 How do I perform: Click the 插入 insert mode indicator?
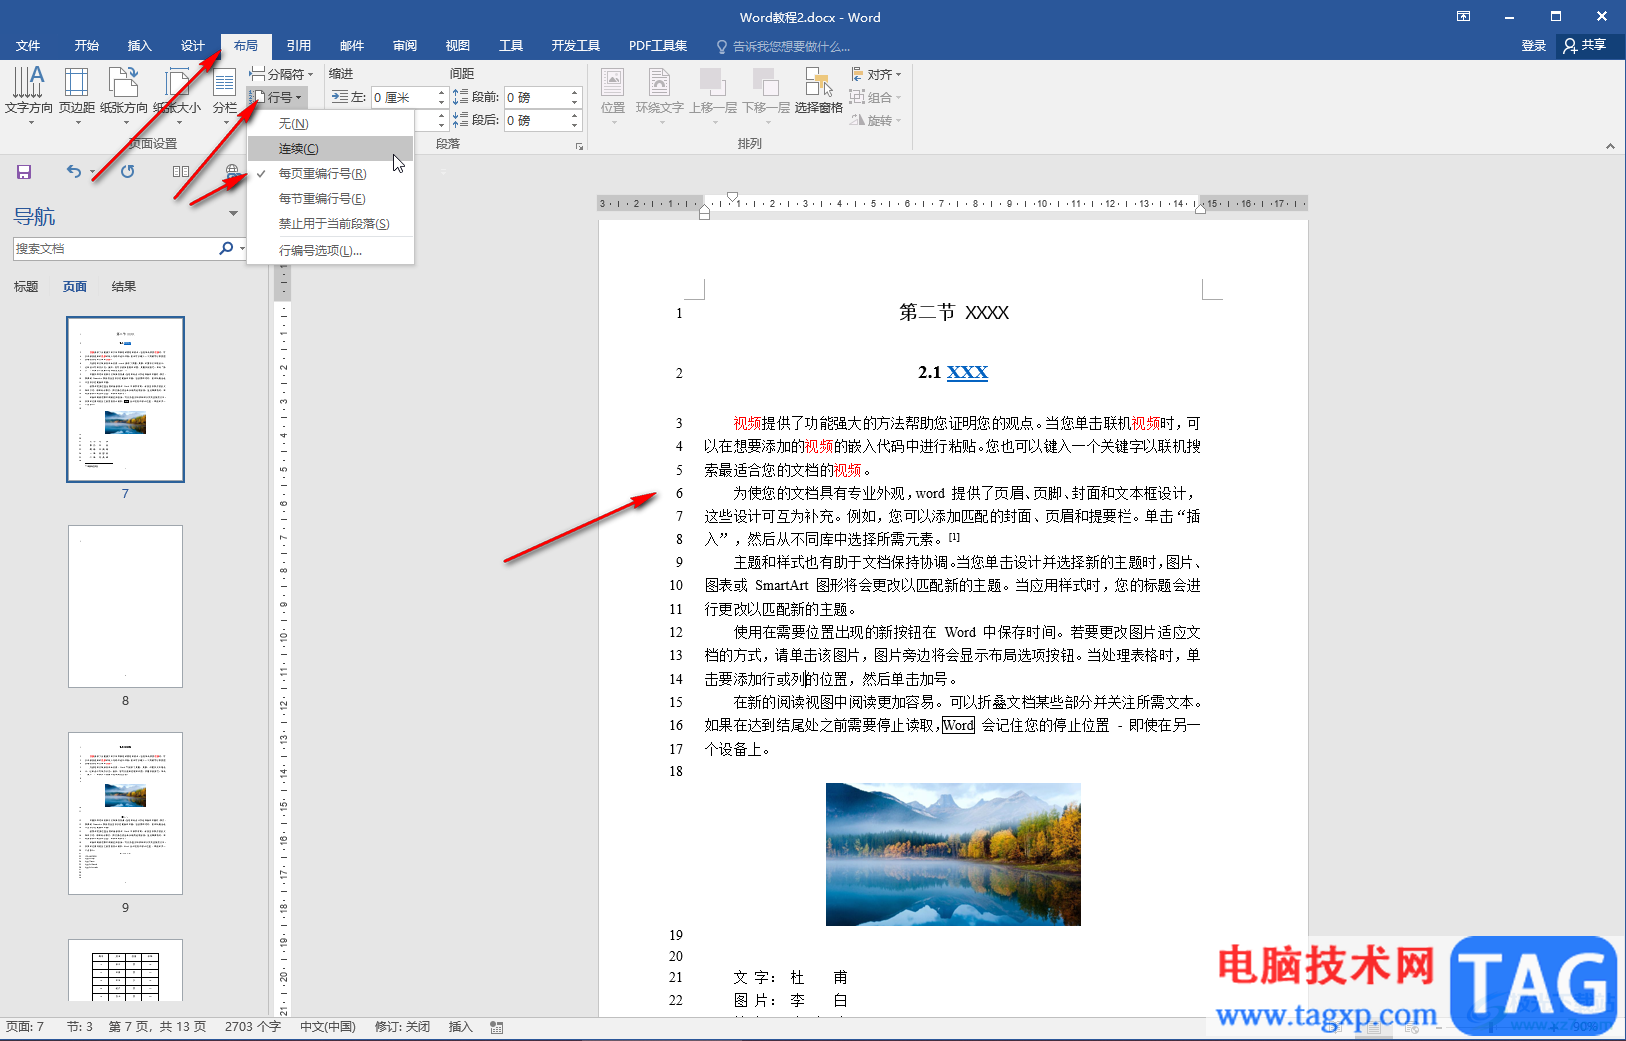pos(460,1027)
